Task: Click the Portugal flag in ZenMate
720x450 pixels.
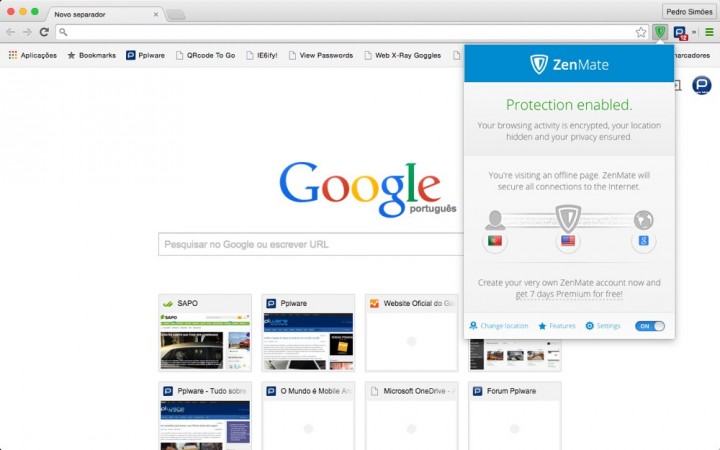Action: pos(495,241)
